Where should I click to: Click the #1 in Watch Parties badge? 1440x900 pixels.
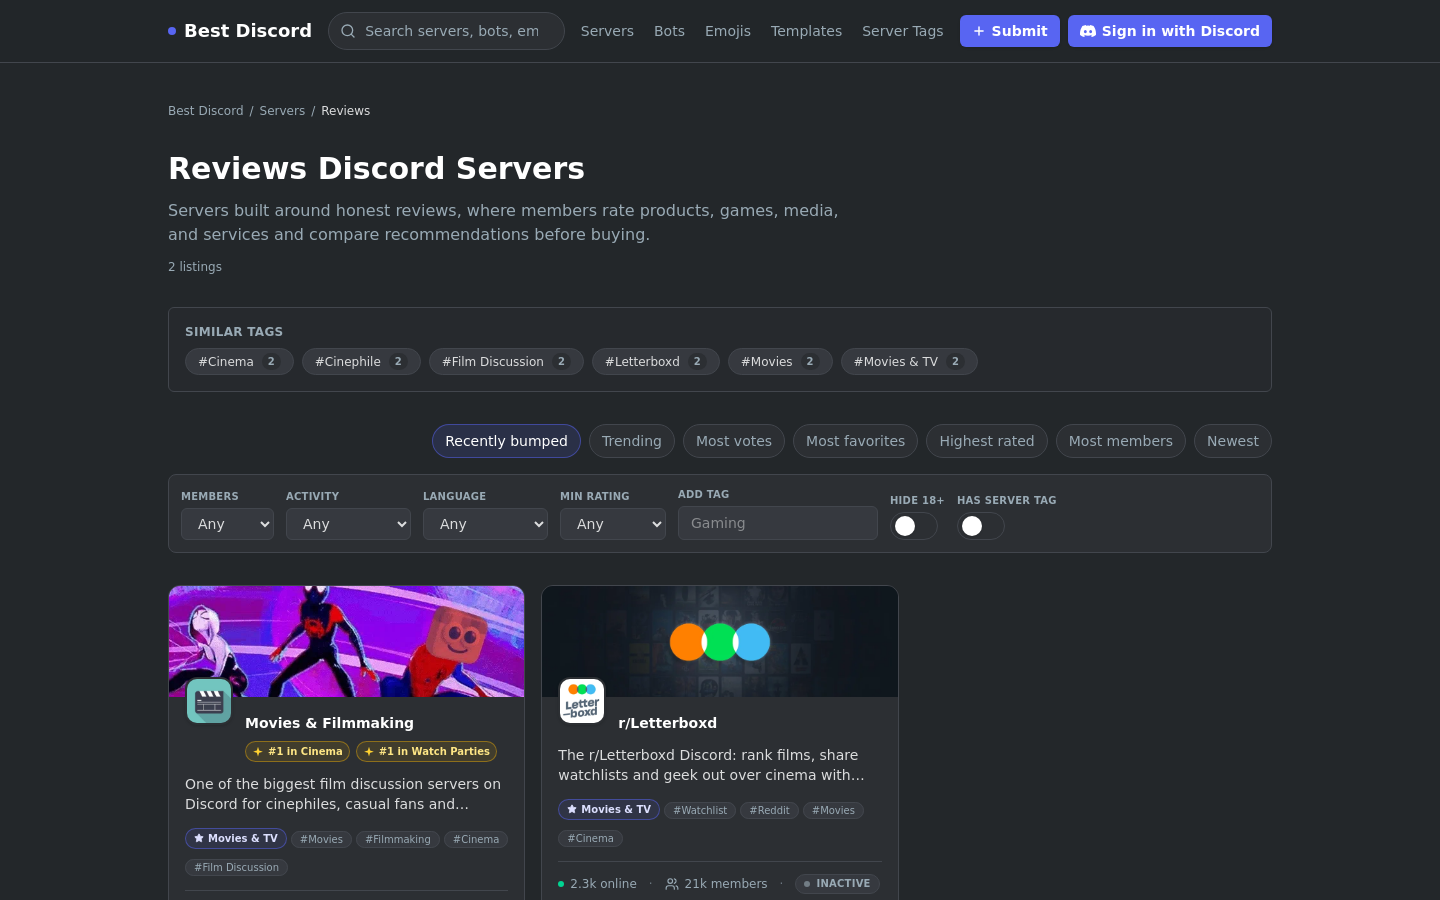click(426, 751)
